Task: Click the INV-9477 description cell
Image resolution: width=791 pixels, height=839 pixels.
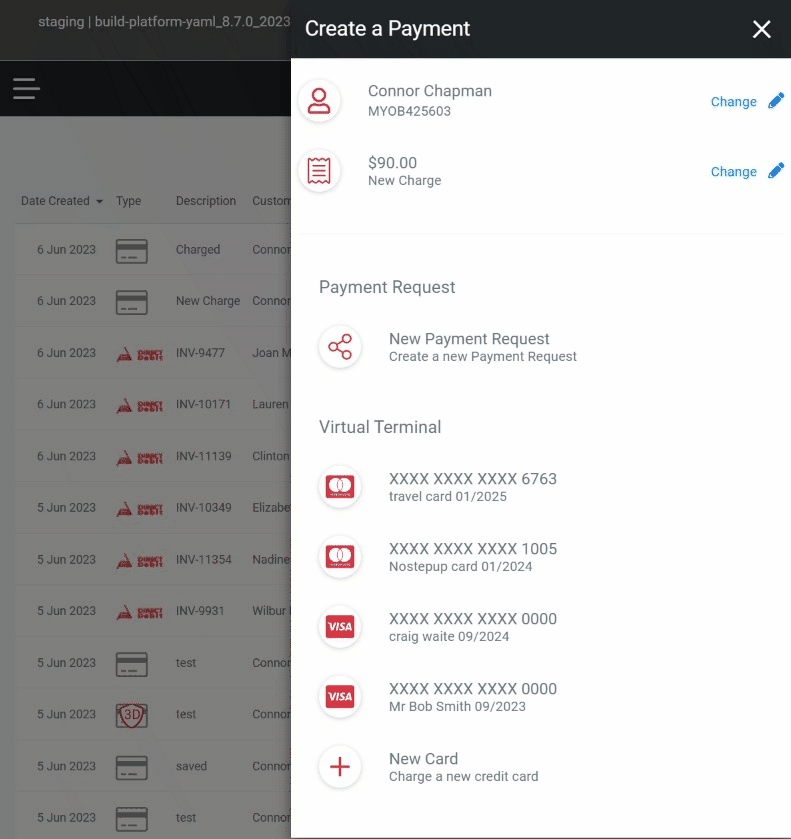Action: pos(200,353)
